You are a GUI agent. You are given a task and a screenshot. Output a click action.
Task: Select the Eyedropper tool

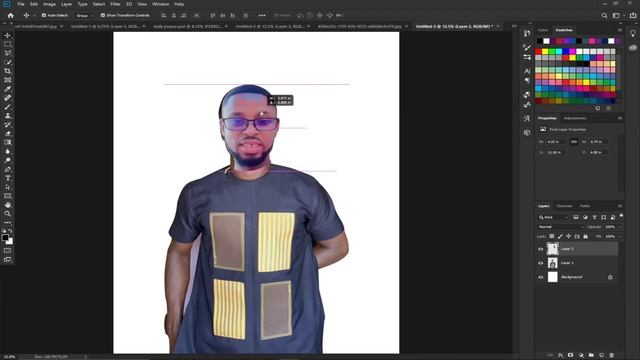click(x=7, y=89)
